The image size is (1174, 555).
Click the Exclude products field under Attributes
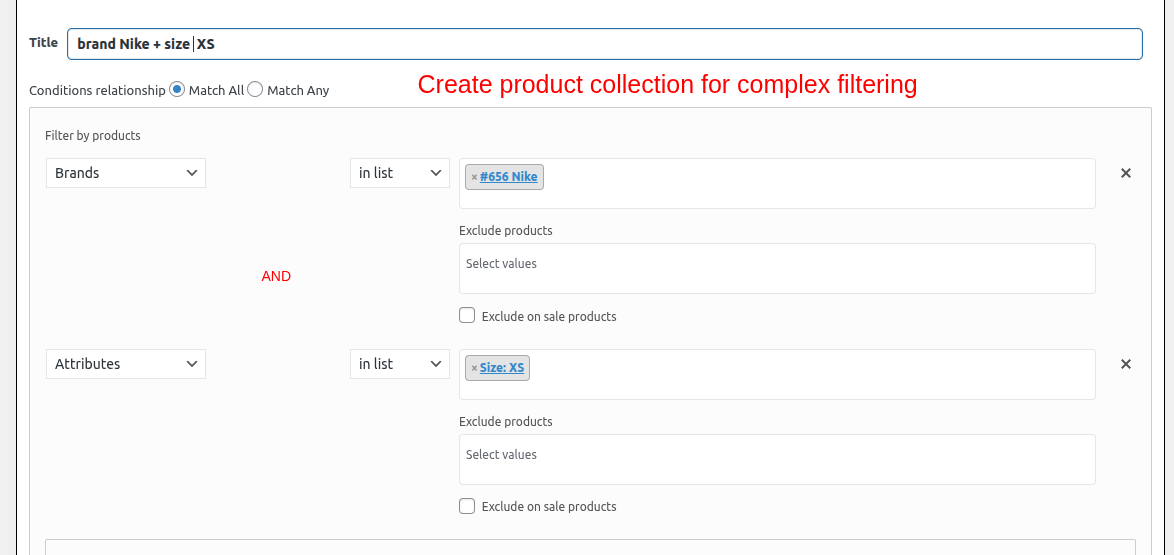coord(776,459)
